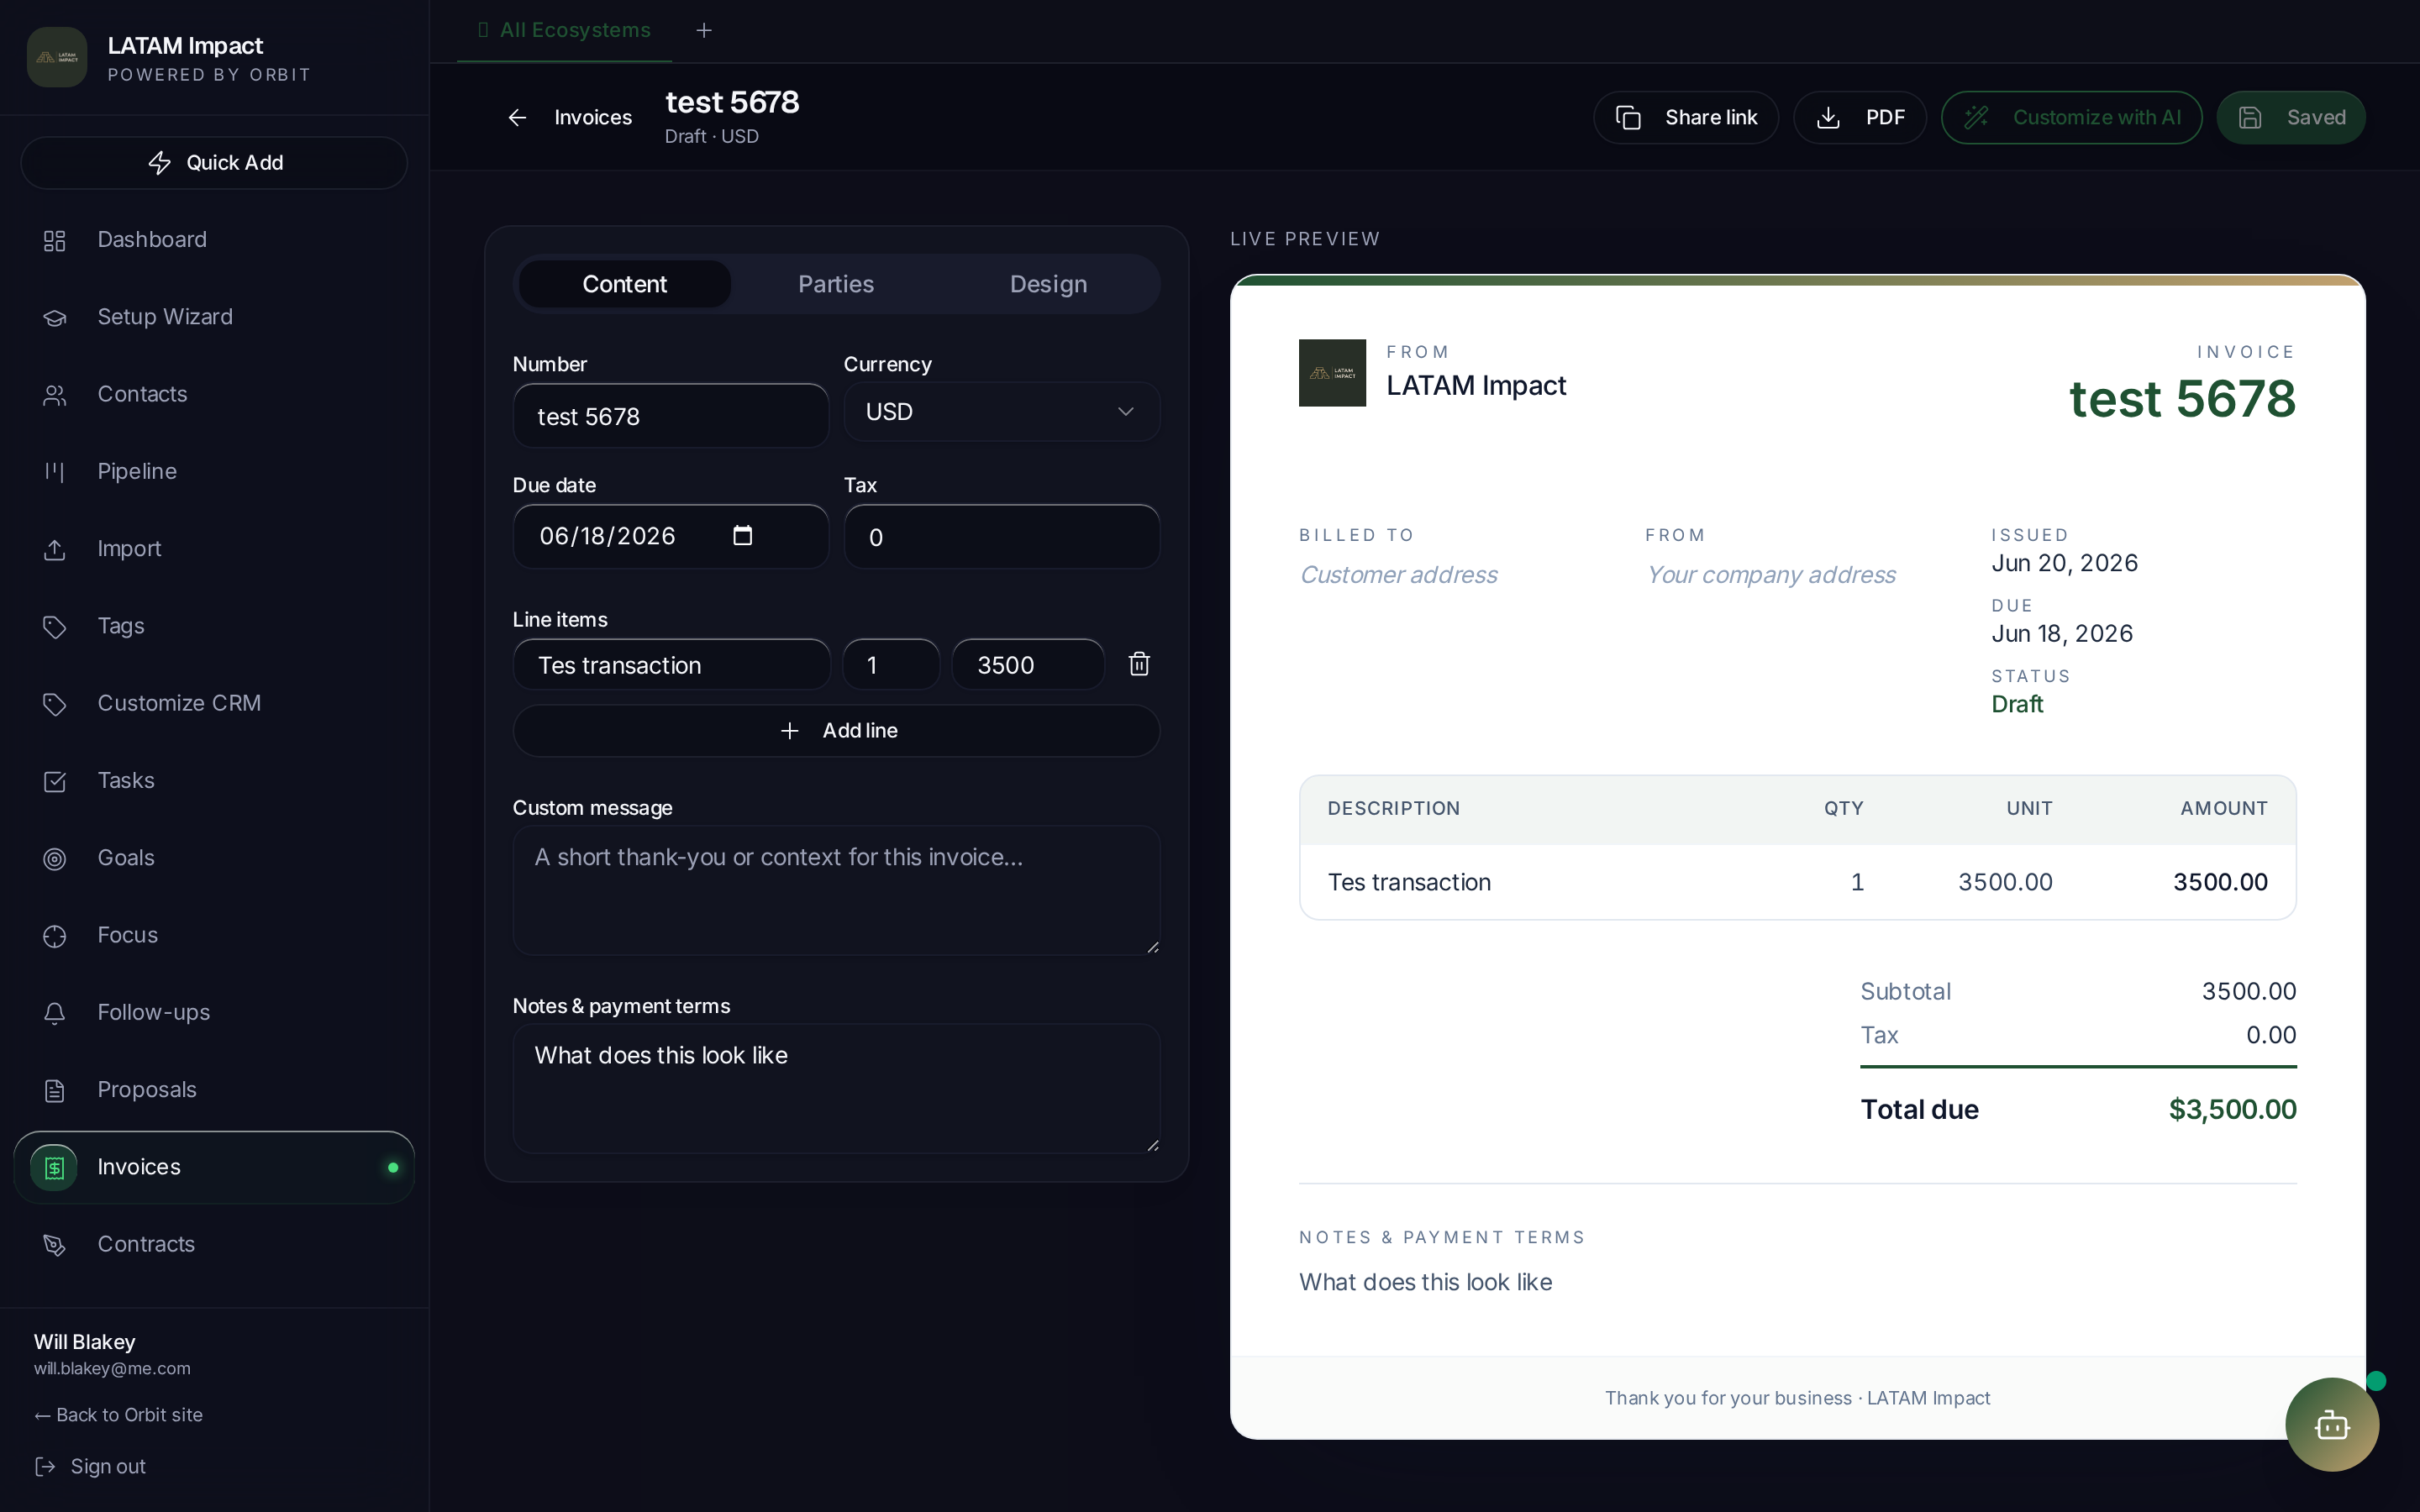
Task: Click Back to Orbit site link
Action: [x=118, y=1415]
